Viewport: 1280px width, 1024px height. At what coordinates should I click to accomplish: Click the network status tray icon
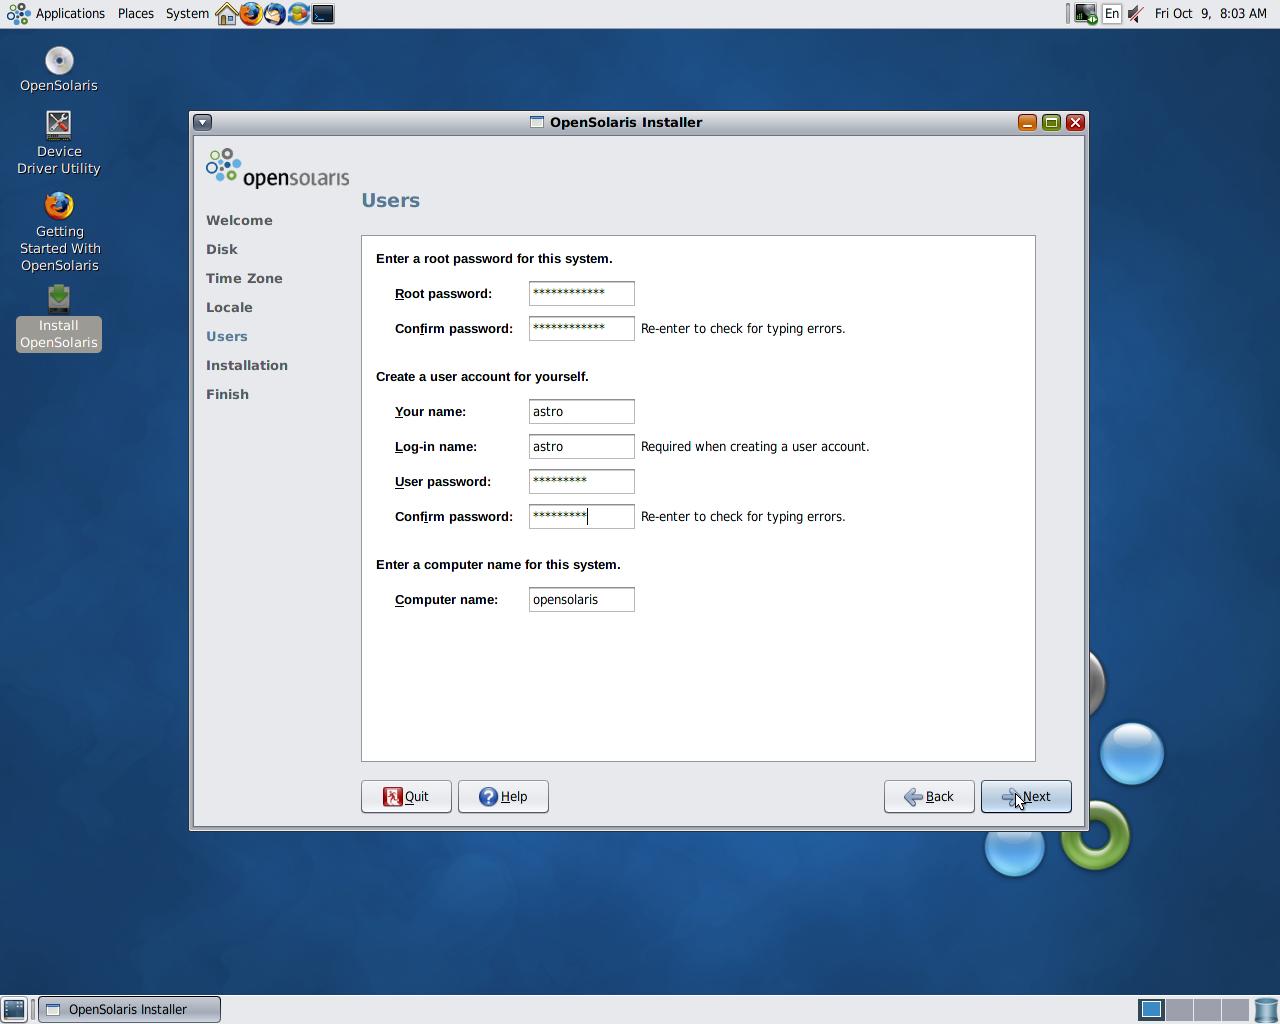coord(1085,14)
